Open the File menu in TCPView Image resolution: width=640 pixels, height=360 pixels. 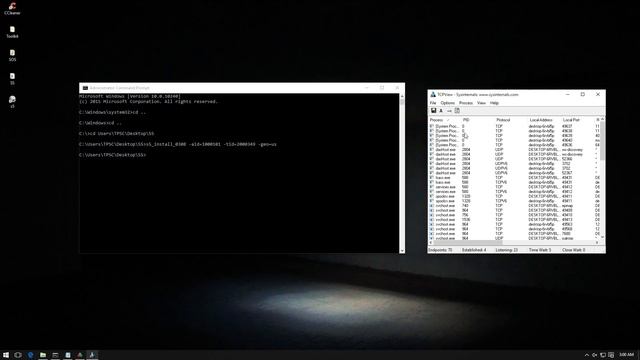(x=433, y=103)
